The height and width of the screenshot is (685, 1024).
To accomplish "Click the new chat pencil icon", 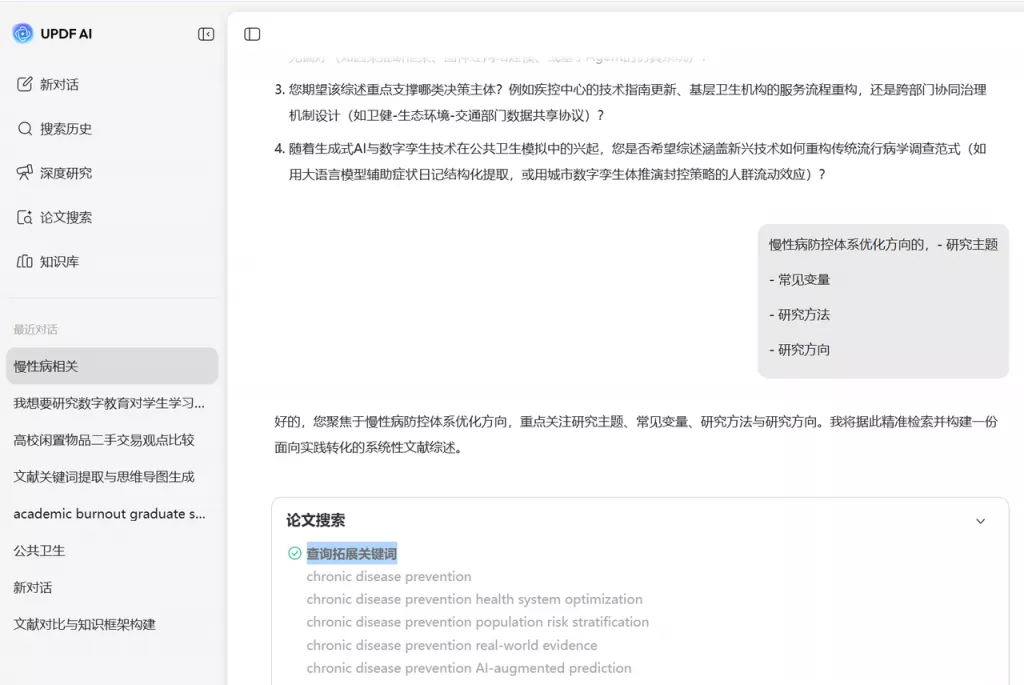I will pyautogui.click(x=25, y=85).
